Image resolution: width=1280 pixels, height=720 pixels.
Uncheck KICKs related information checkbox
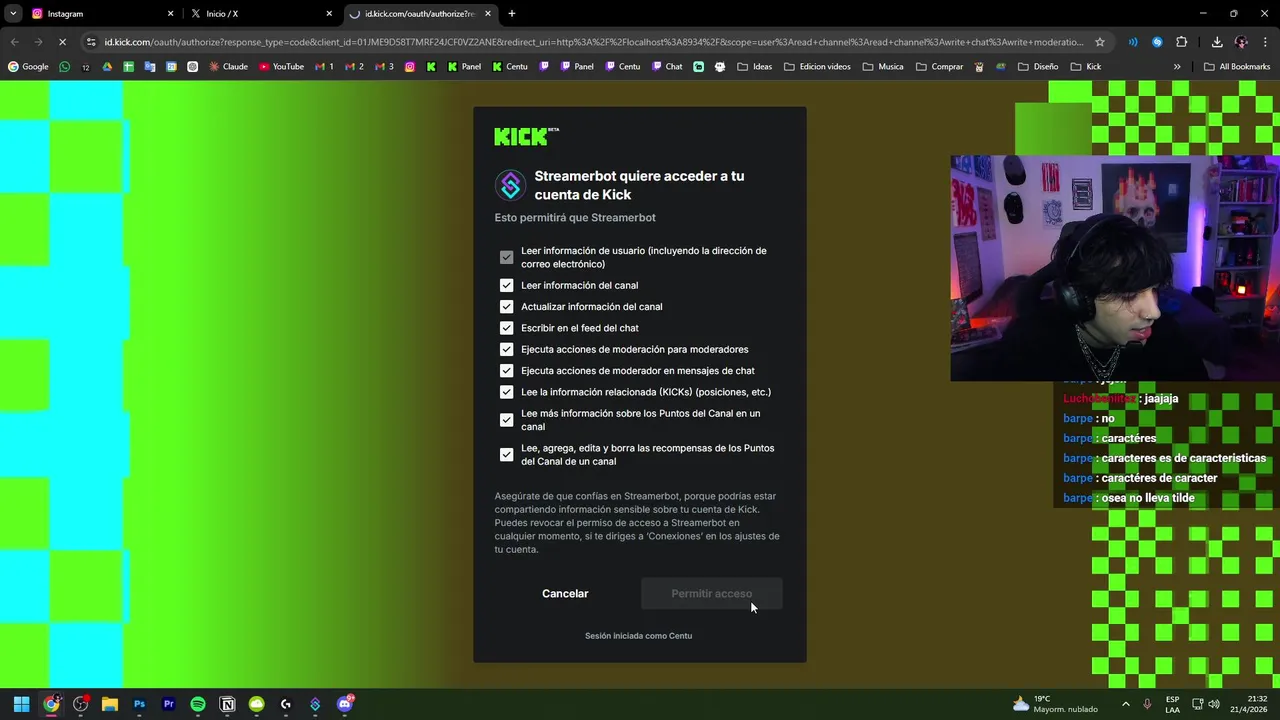click(x=506, y=392)
